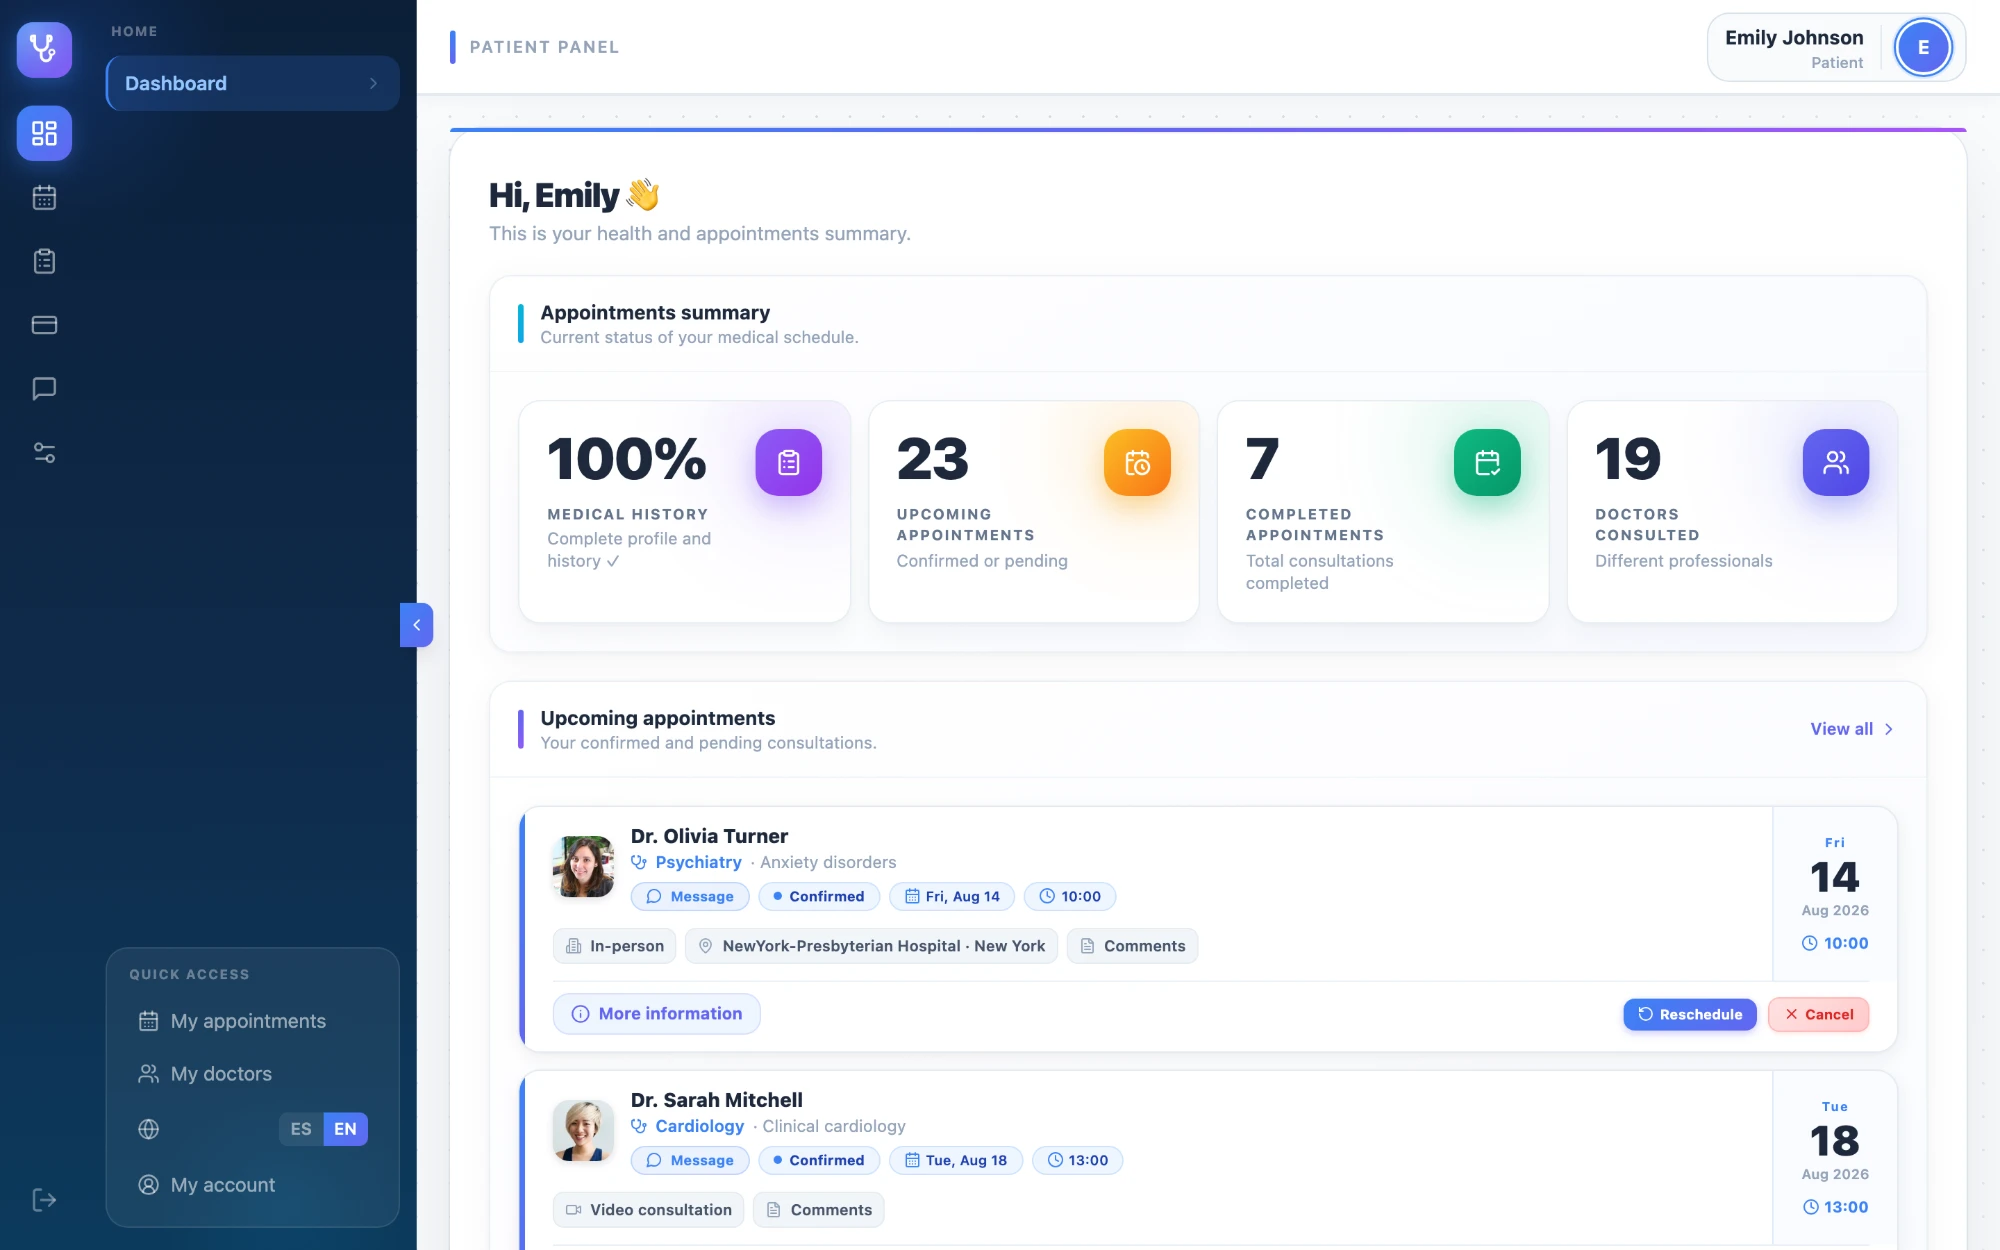Image resolution: width=2000 pixels, height=1250 pixels.
Task: Open the chat messages sidebar icon
Action: coord(44,389)
